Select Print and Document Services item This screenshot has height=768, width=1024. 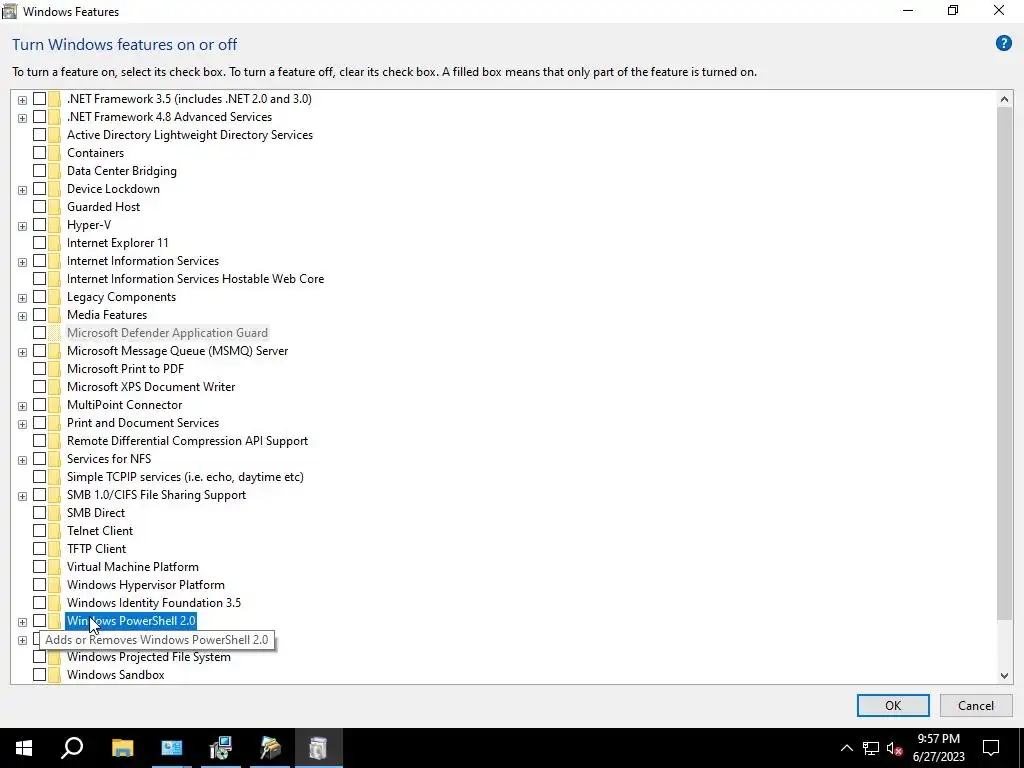point(142,423)
